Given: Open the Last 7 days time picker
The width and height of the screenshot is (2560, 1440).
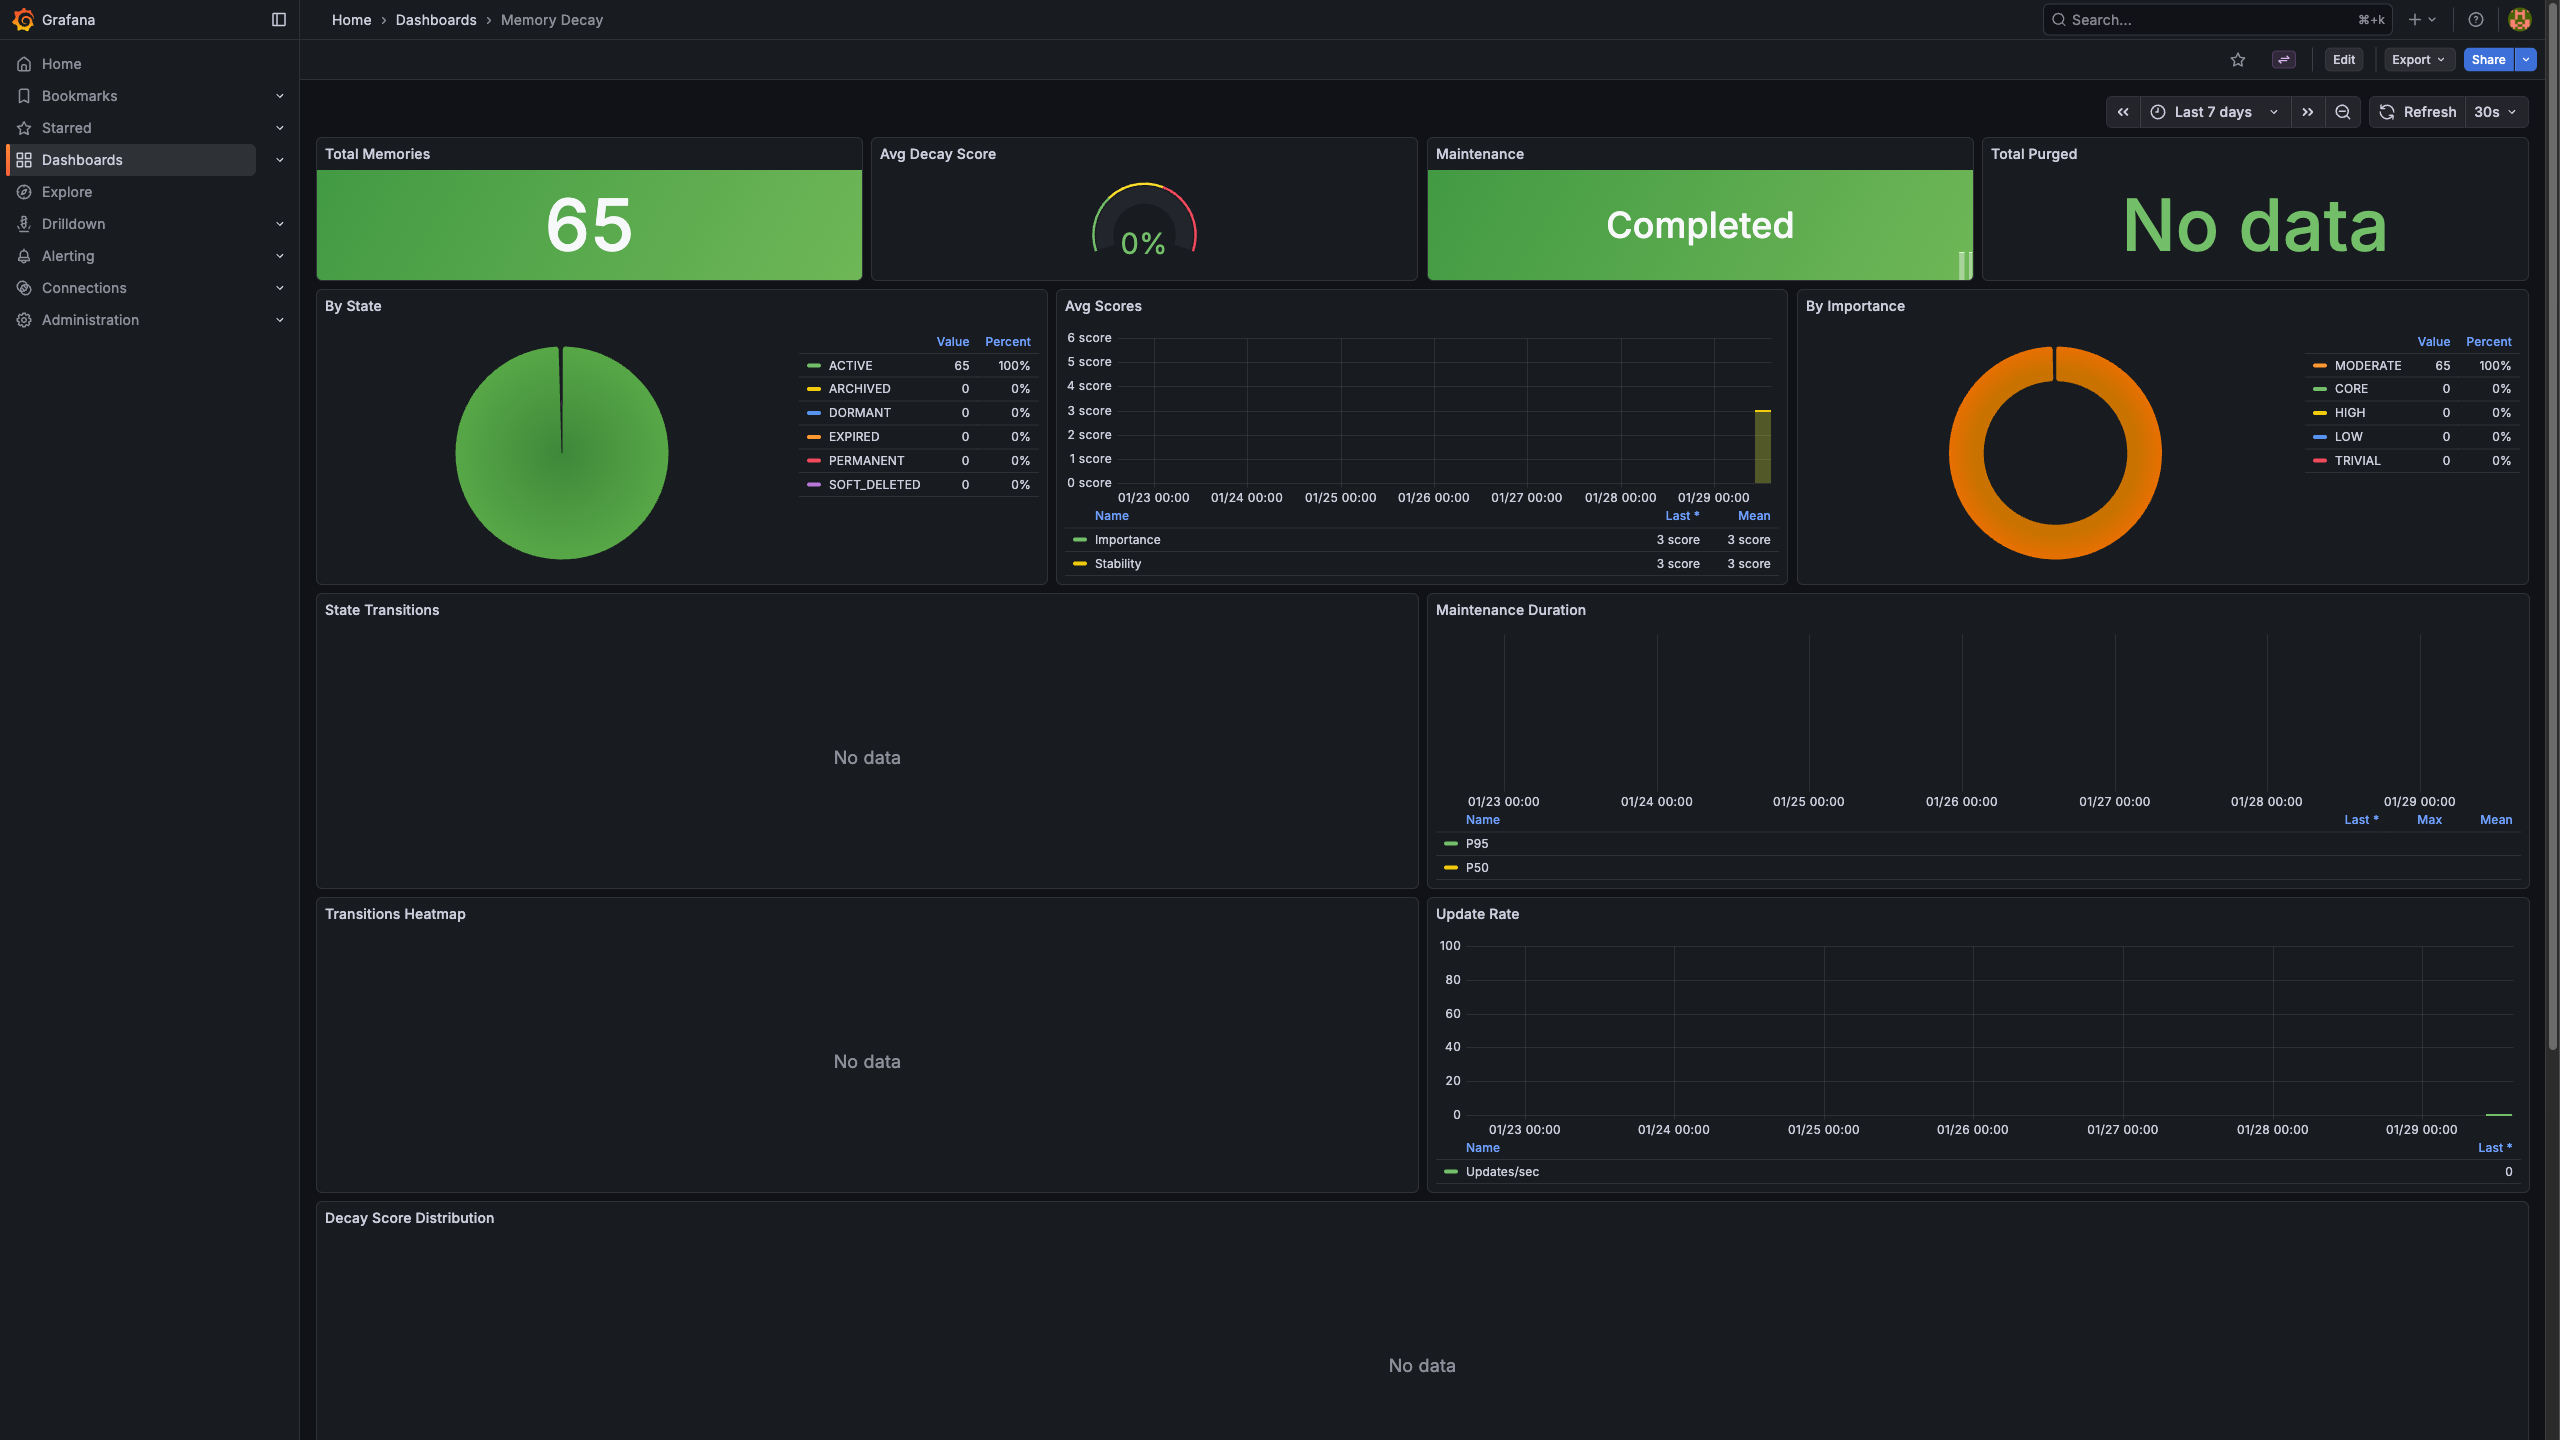Looking at the screenshot, I should point(2214,112).
